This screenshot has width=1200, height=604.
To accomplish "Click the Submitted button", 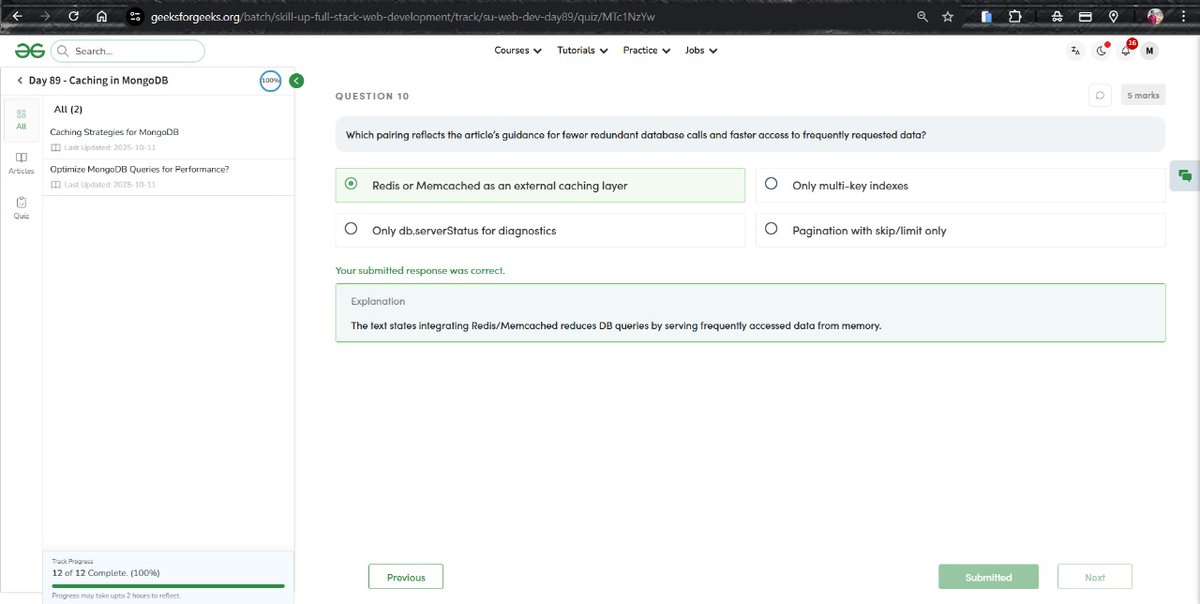I will click(988, 577).
